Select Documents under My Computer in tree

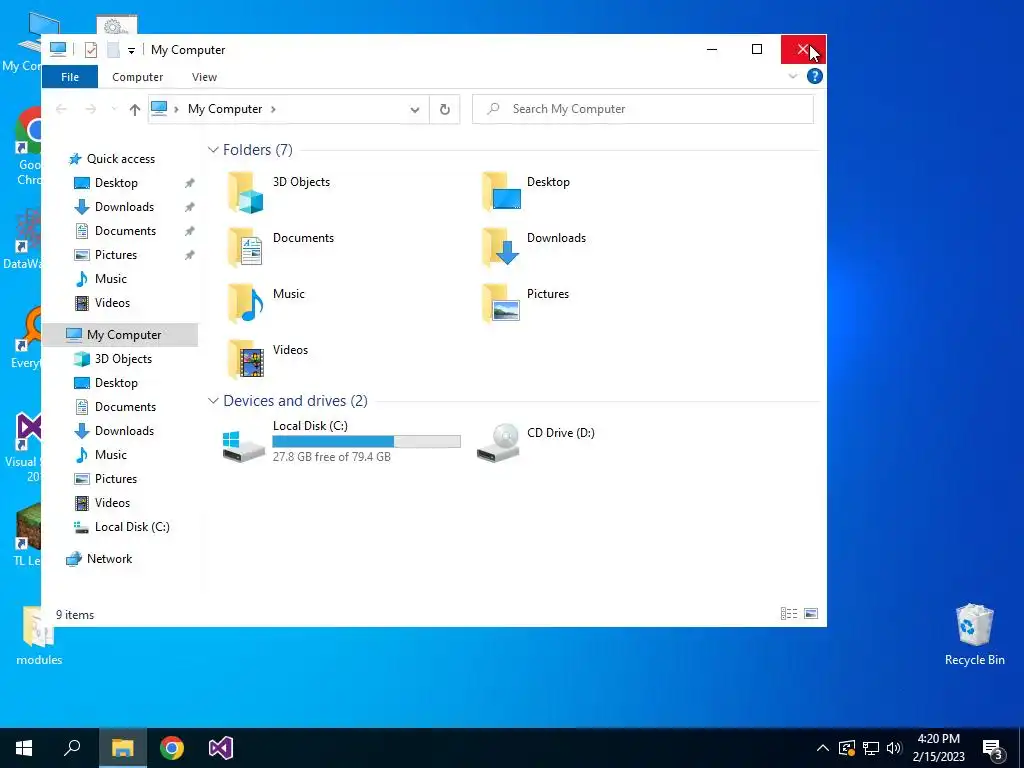pos(125,407)
